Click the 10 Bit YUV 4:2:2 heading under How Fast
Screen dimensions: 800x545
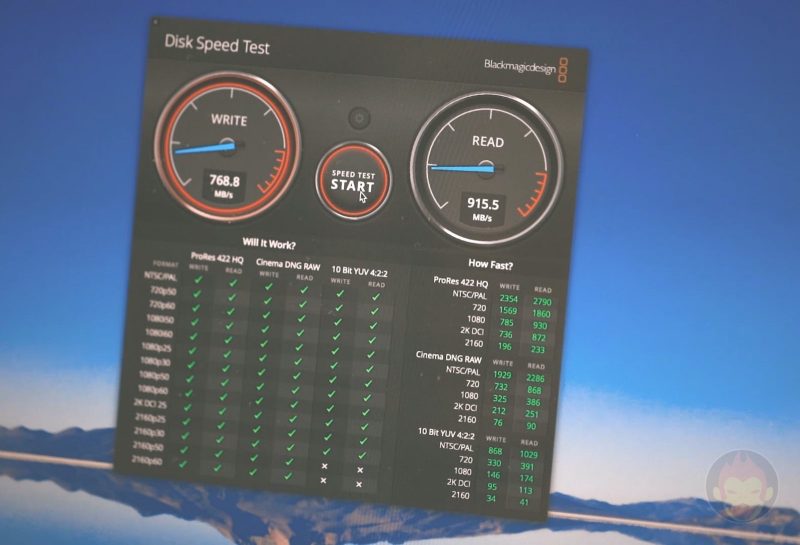(x=446, y=434)
